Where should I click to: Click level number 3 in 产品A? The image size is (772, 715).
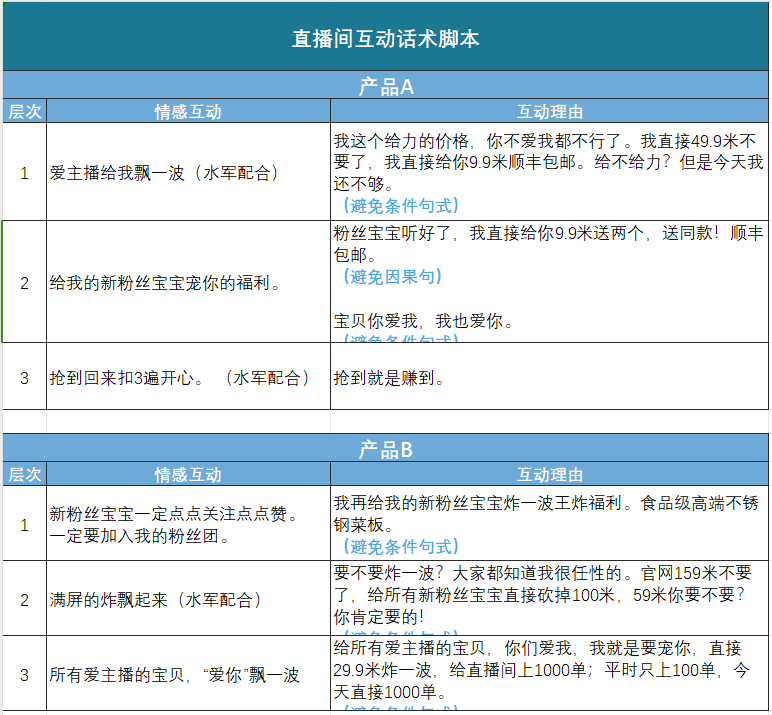coord(25,376)
